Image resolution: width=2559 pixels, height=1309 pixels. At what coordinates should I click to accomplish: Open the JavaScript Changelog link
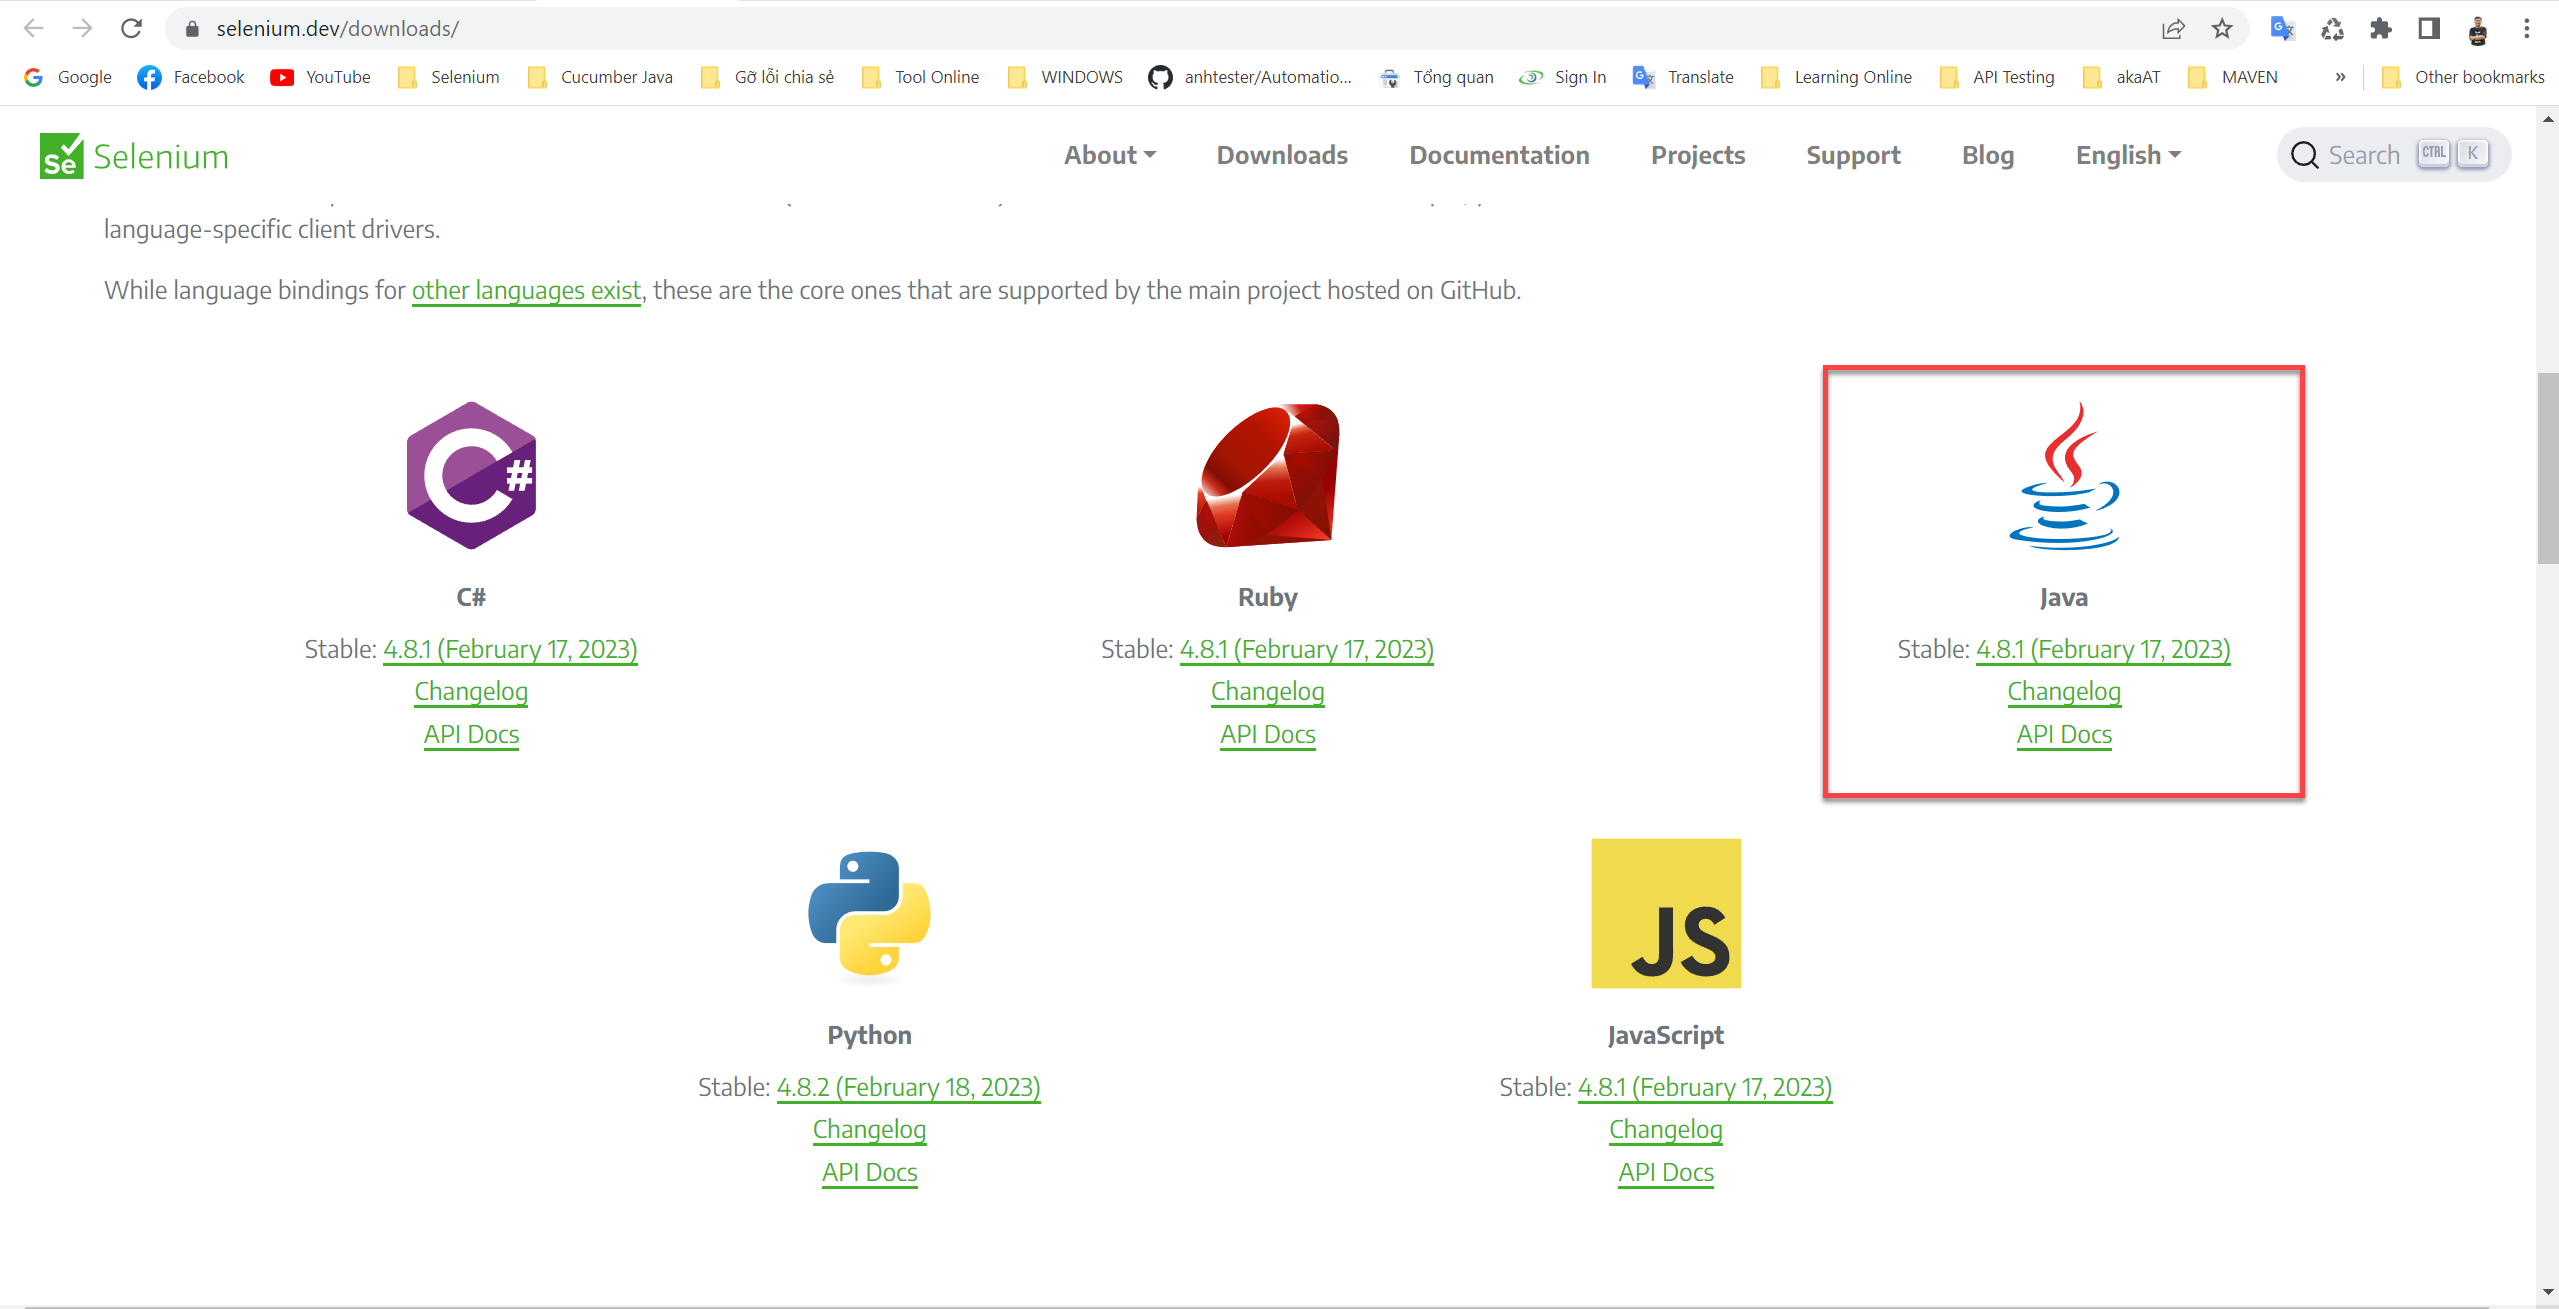tap(1666, 1129)
